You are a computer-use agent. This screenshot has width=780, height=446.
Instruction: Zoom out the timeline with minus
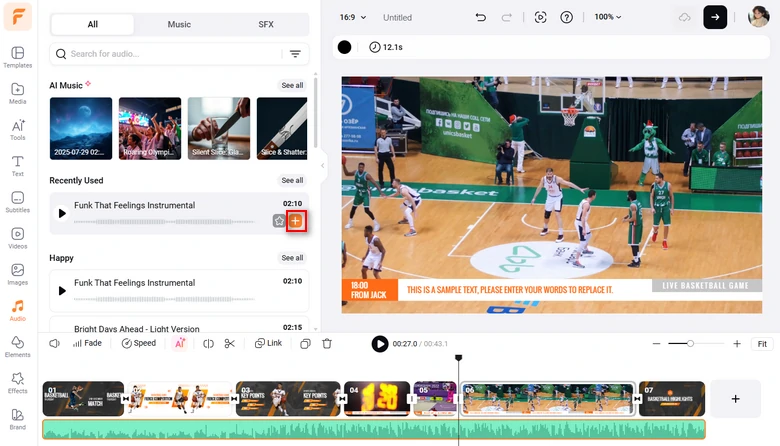(656, 344)
